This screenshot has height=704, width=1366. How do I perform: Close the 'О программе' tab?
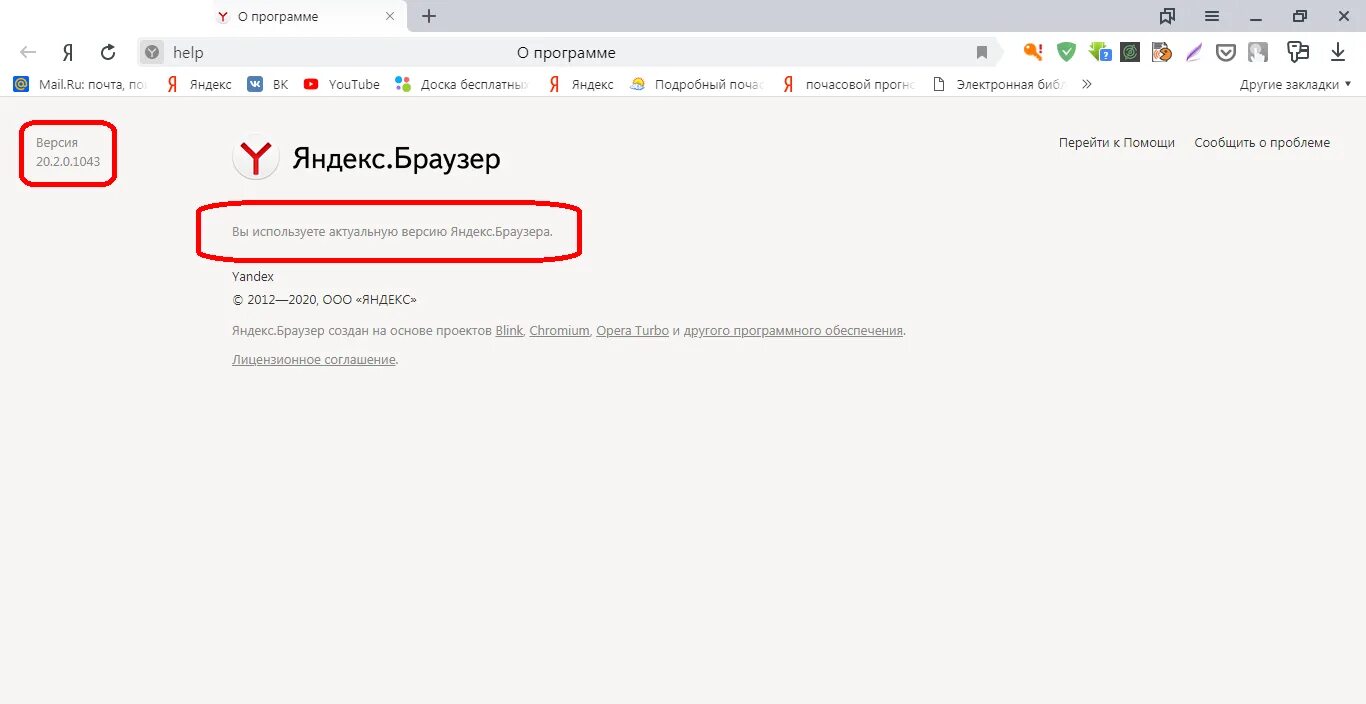tap(391, 17)
